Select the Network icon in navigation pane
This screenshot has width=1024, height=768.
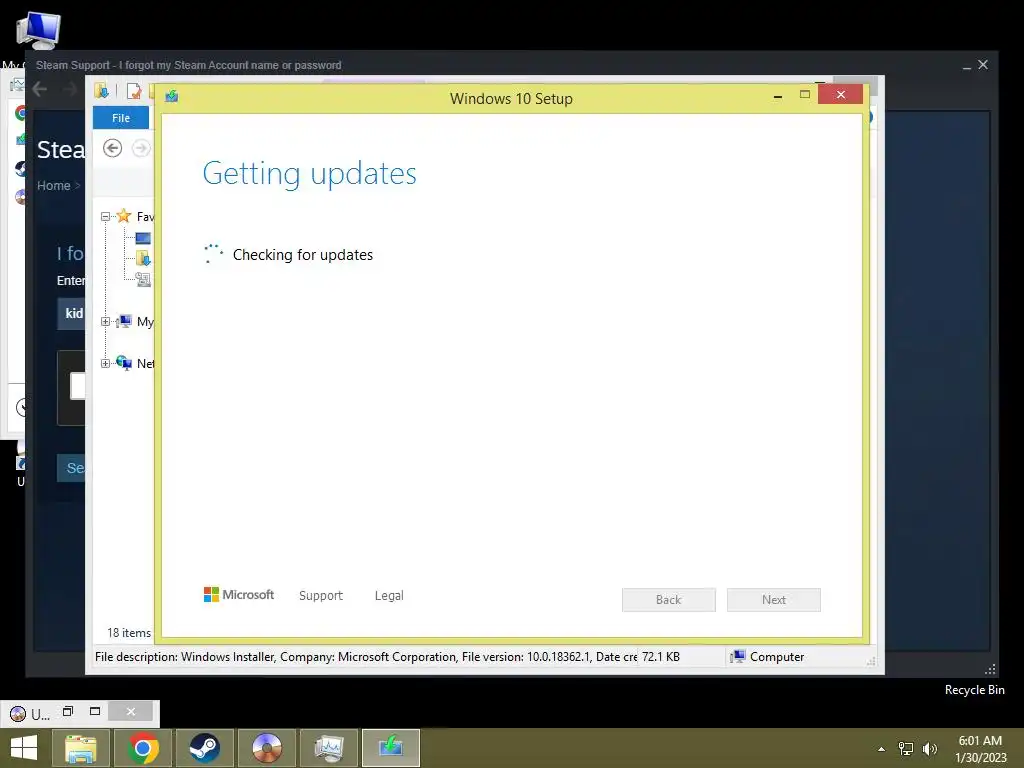pyautogui.click(x=123, y=362)
